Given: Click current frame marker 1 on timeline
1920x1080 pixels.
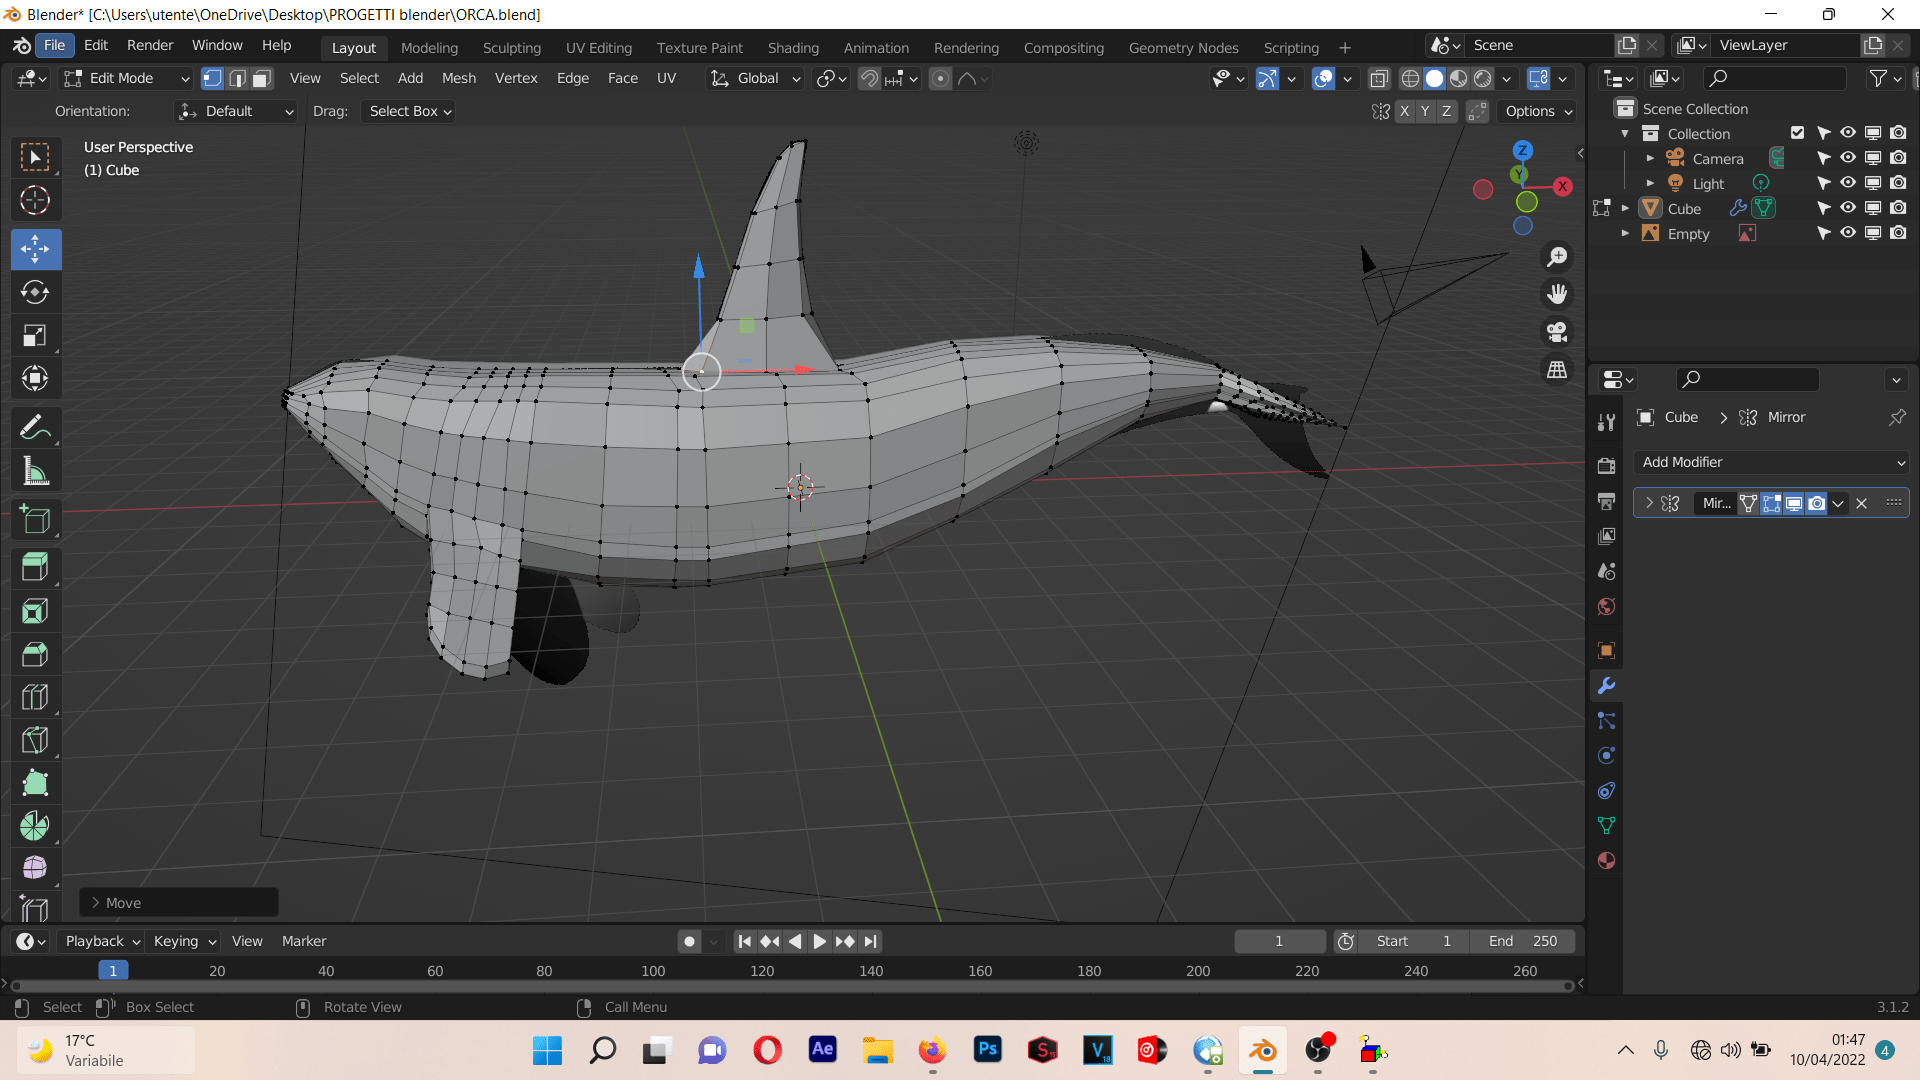Looking at the screenshot, I should tap(113, 970).
